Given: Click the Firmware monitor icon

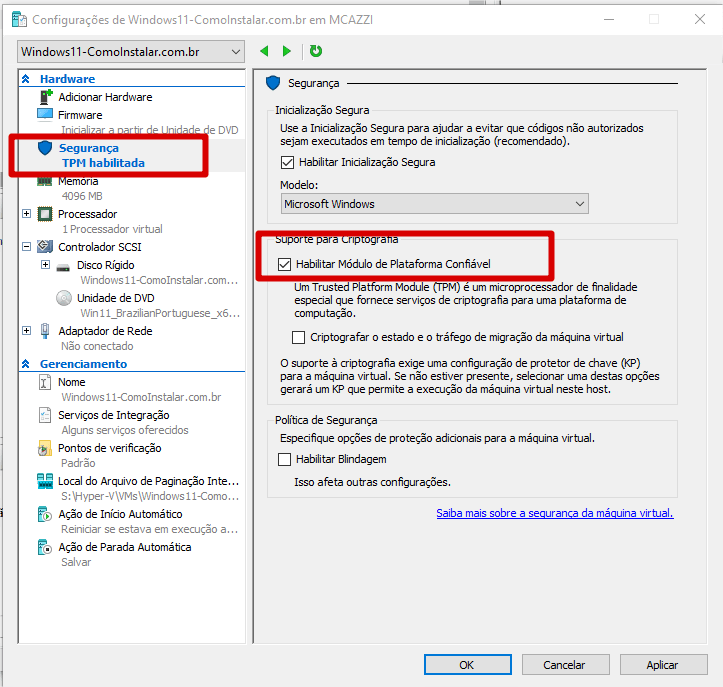Looking at the screenshot, I should click(45, 115).
